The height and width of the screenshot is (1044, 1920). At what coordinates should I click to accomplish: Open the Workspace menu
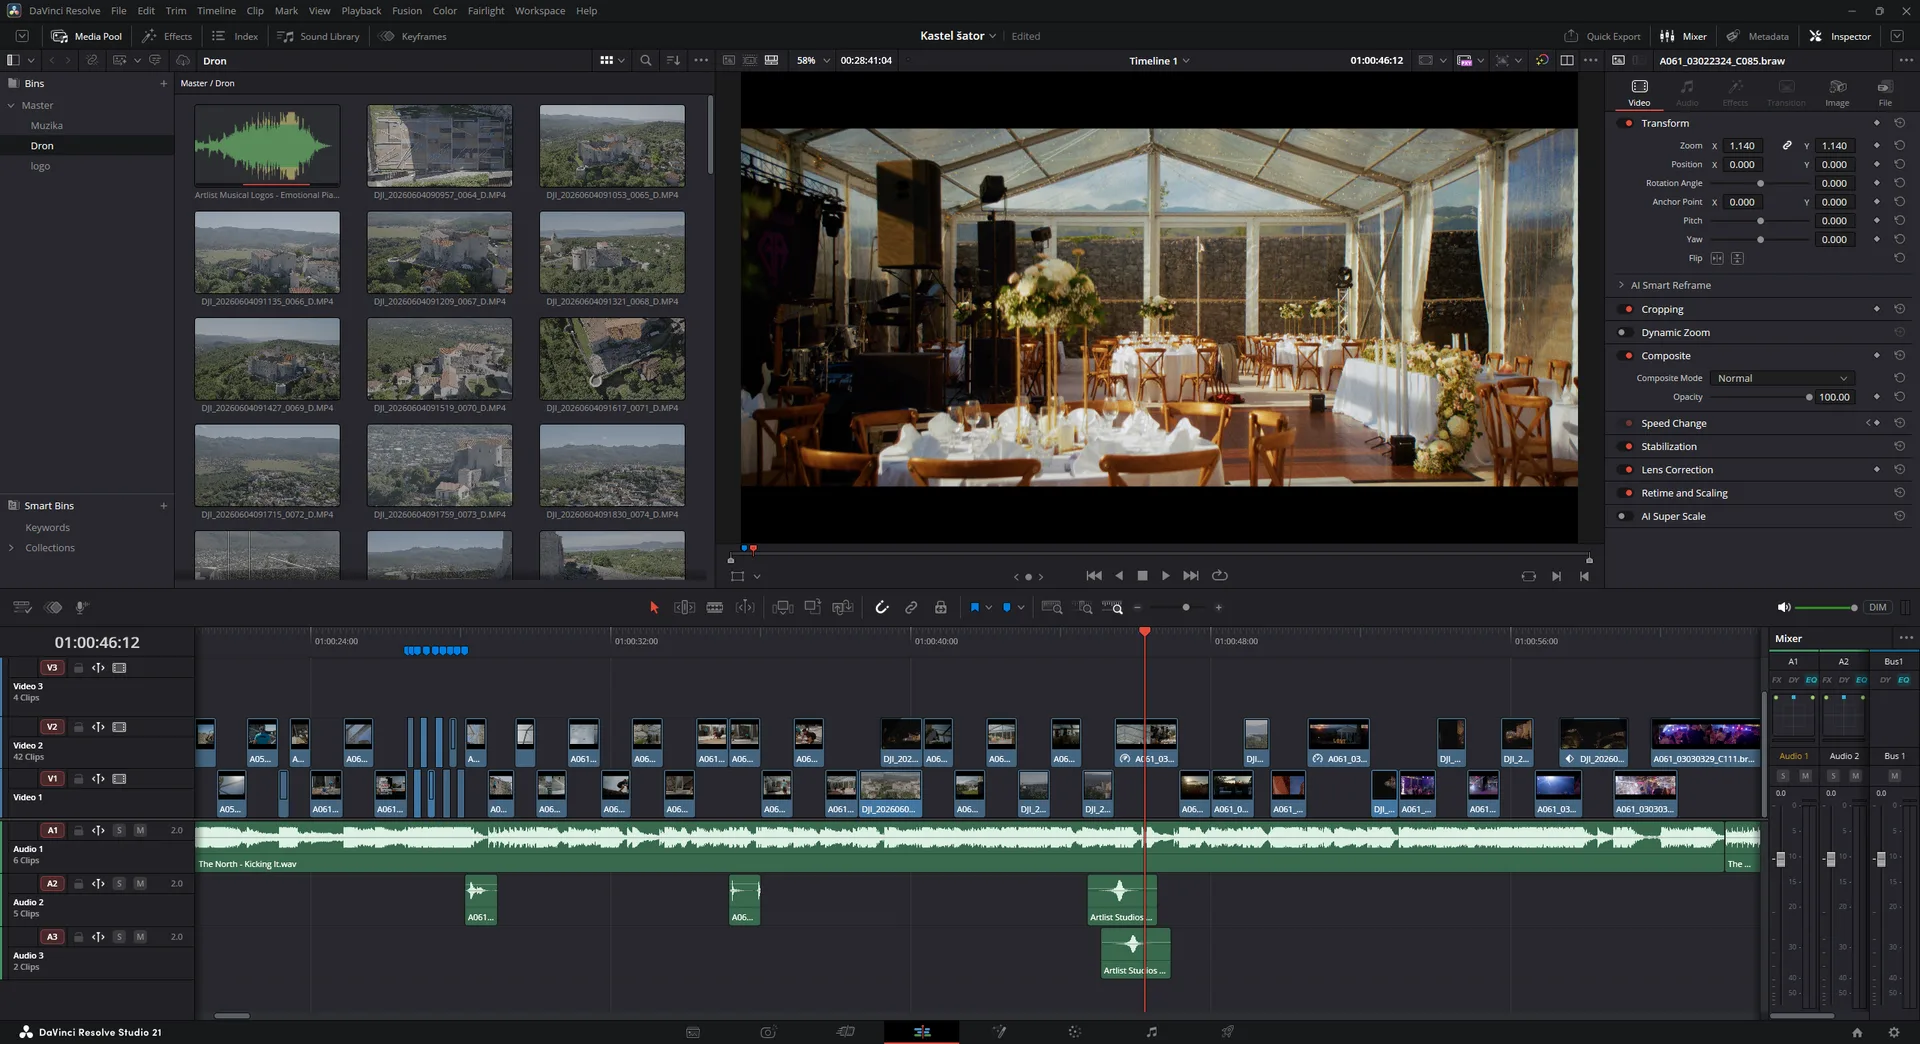pos(540,11)
